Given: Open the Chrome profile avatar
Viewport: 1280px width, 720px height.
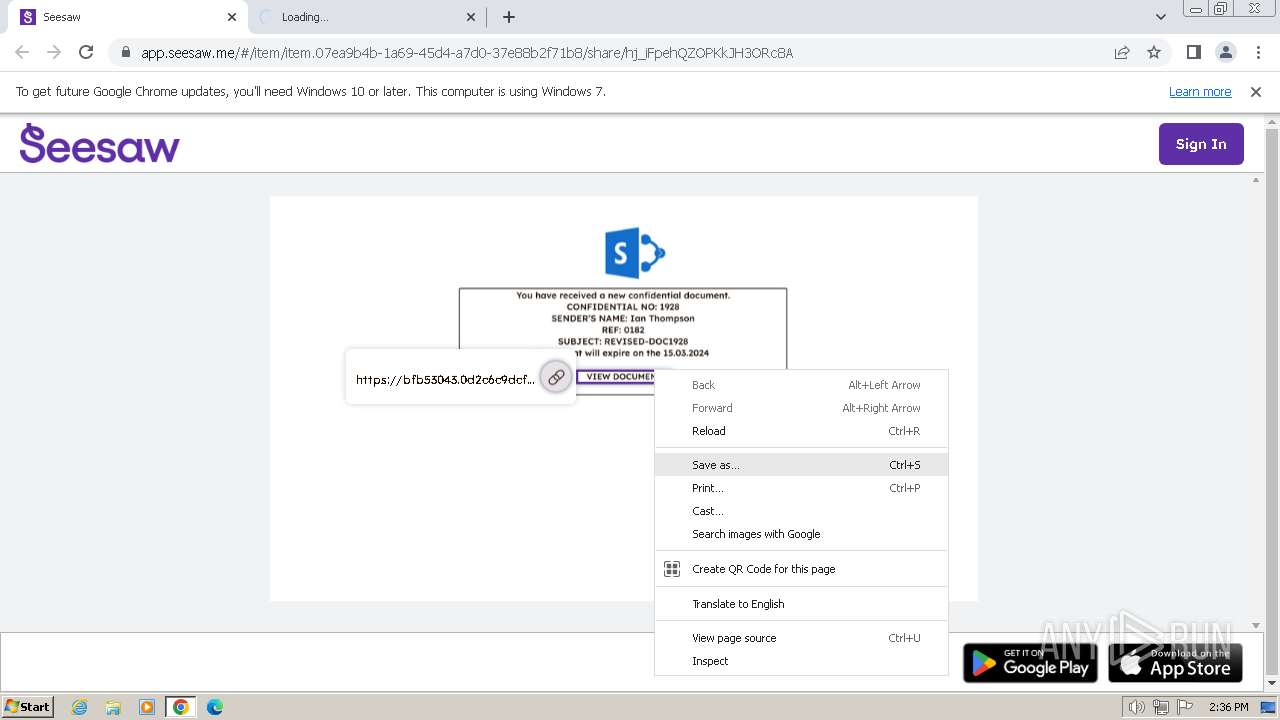Looking at the screenshot, I should pyautogui.click(x=1225, y=52).
